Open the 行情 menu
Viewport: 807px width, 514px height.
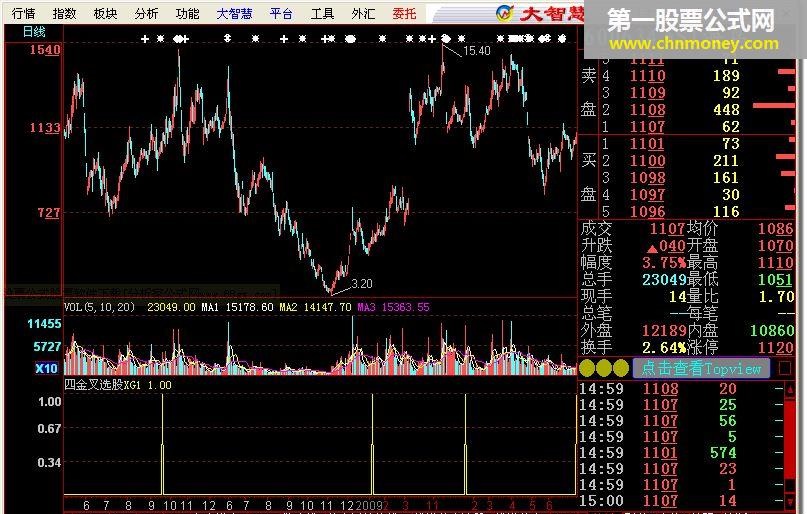(x=24, y=13)
